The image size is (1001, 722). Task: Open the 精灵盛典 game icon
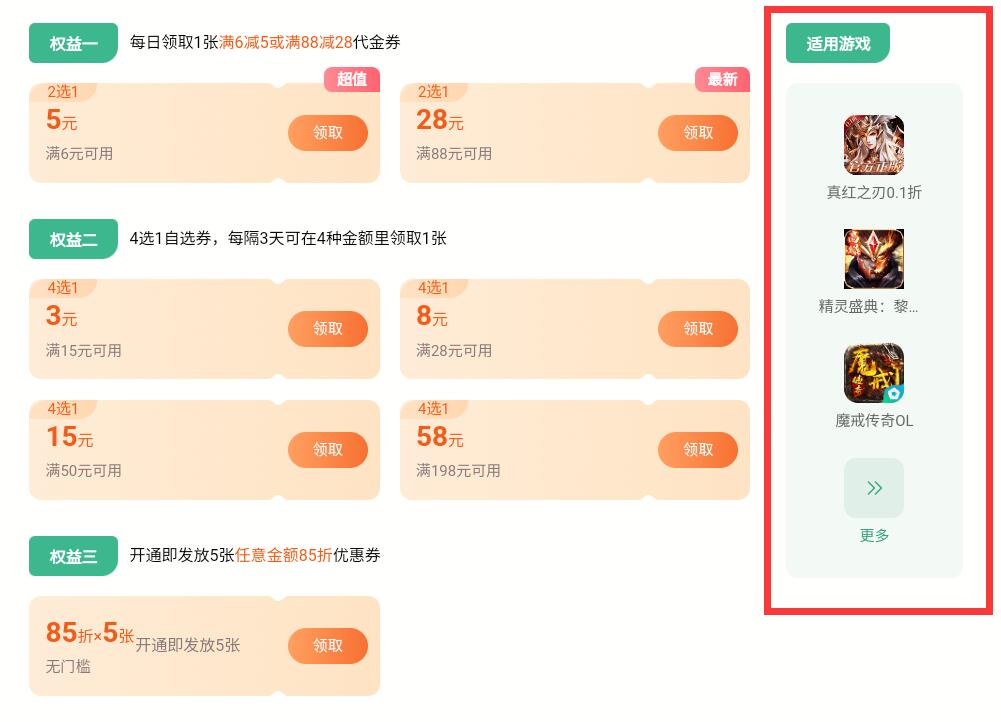click(873, 259)
